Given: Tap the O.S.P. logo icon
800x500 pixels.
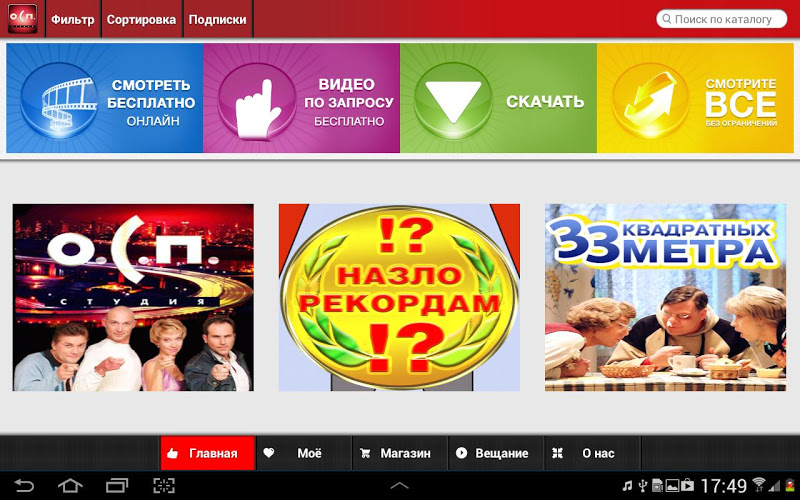Looking at the screenshot, I should pyautogui.click(x=22, y=19).
